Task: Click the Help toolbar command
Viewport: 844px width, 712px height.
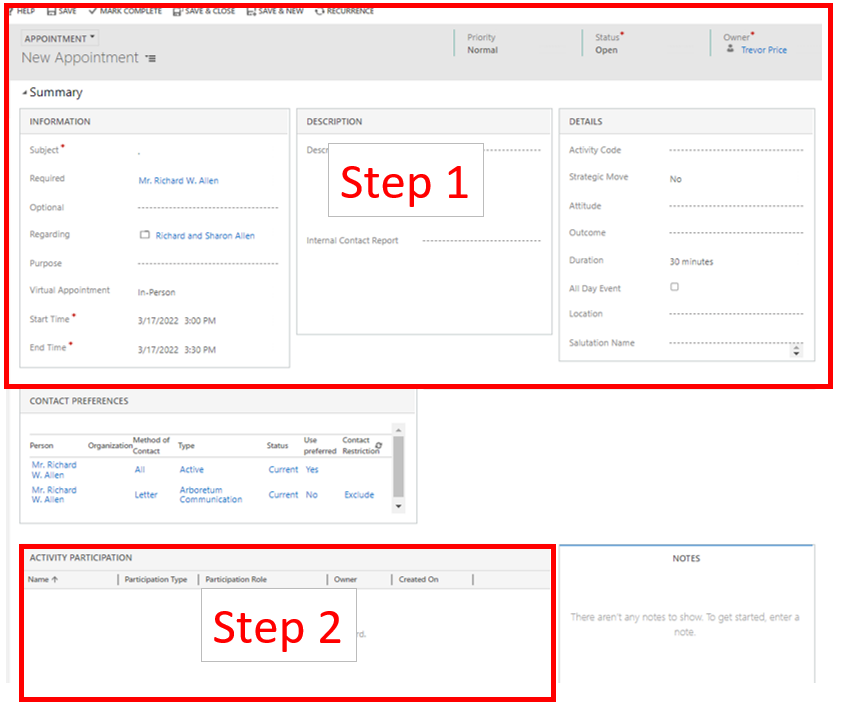Action: click(22, 11)
